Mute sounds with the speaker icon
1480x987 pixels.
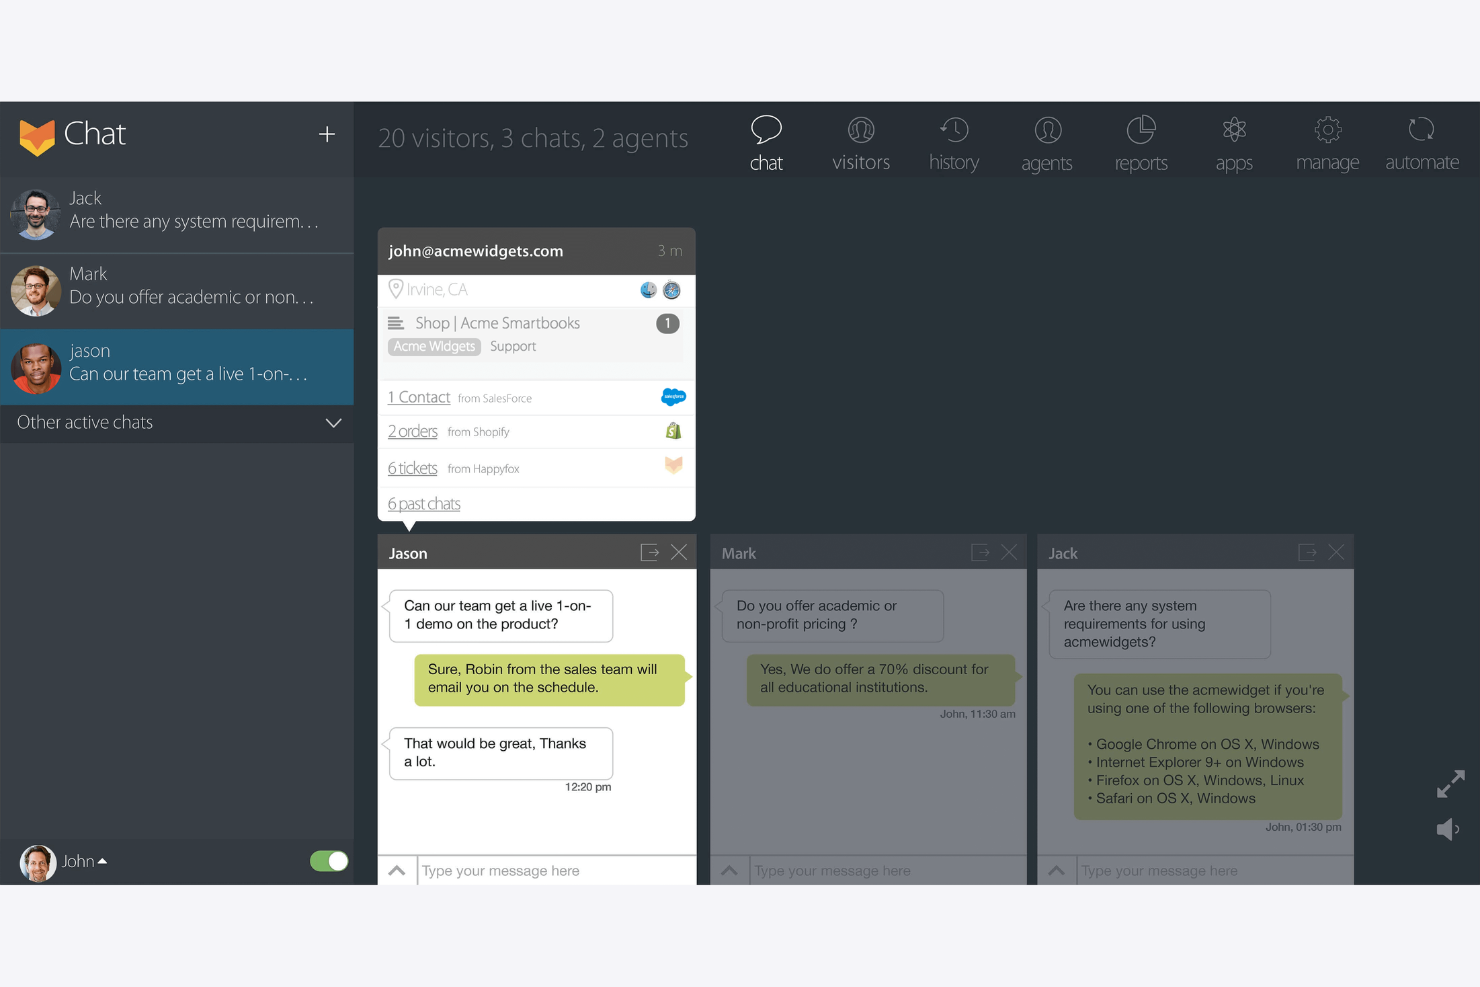(1447, 829)
